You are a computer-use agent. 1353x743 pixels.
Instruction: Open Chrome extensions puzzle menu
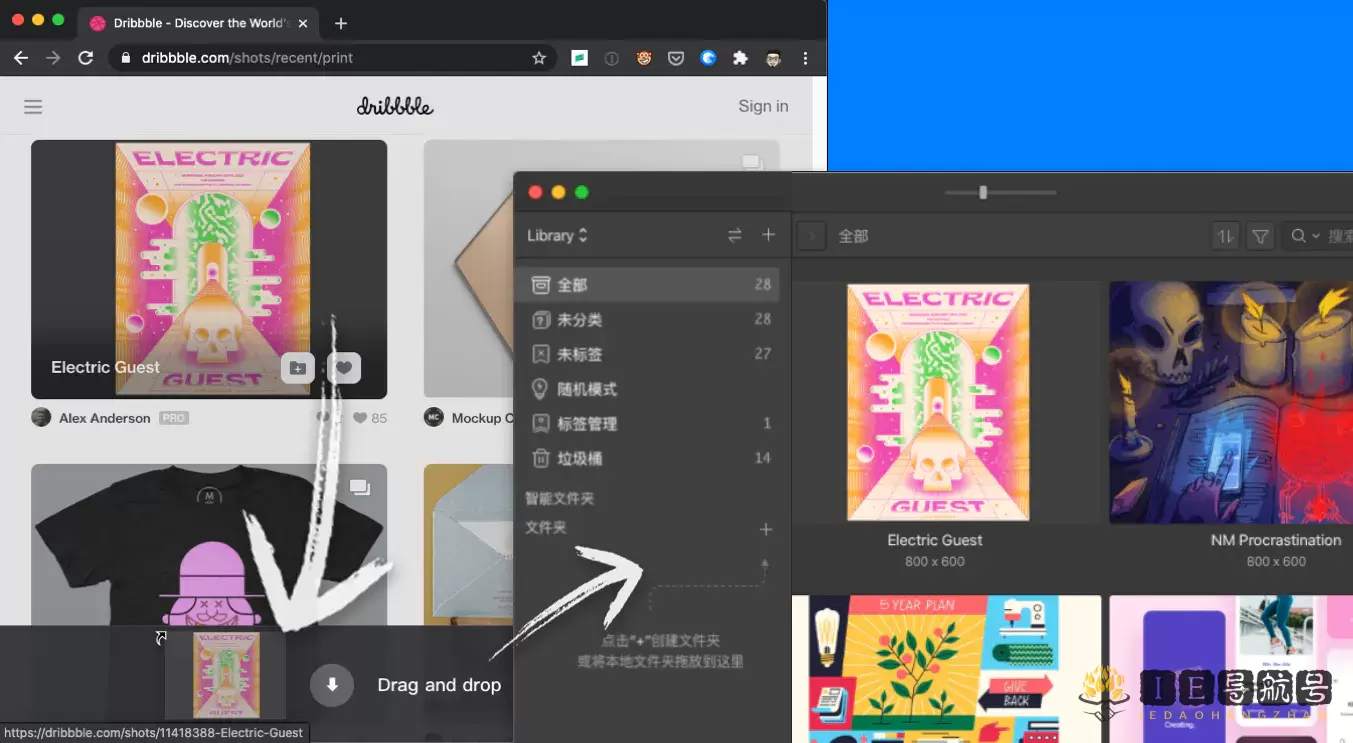740,58
